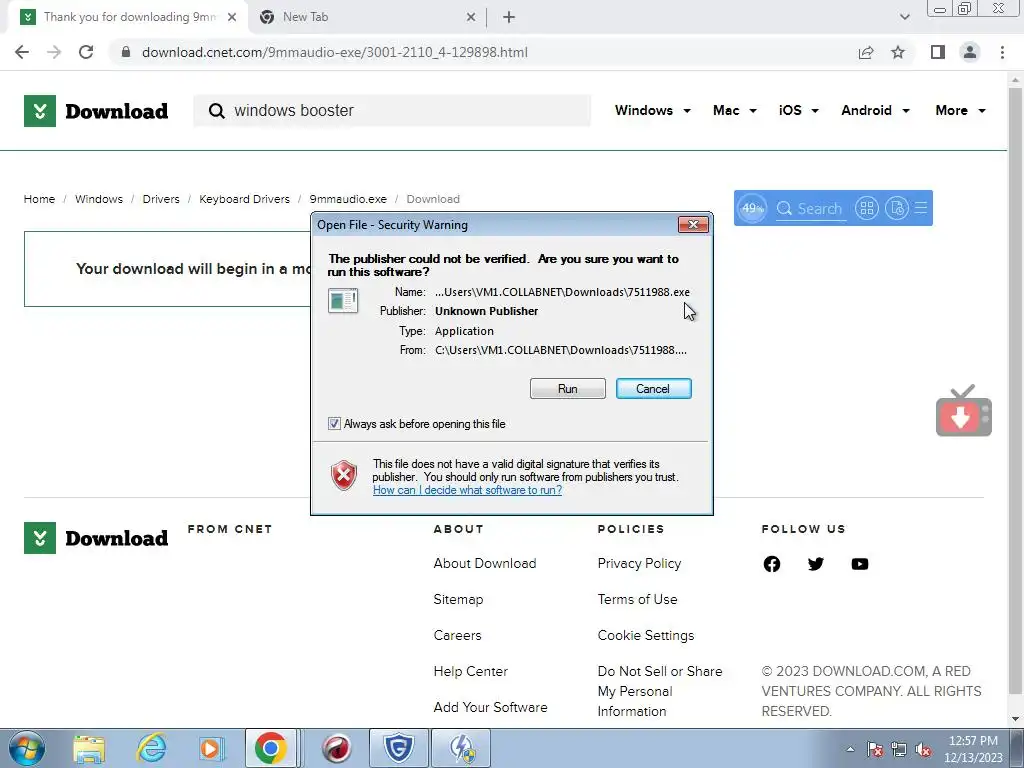Click the Chrome taskbar icon
This screenshot has width=1024, height=768.
[270, 748]
